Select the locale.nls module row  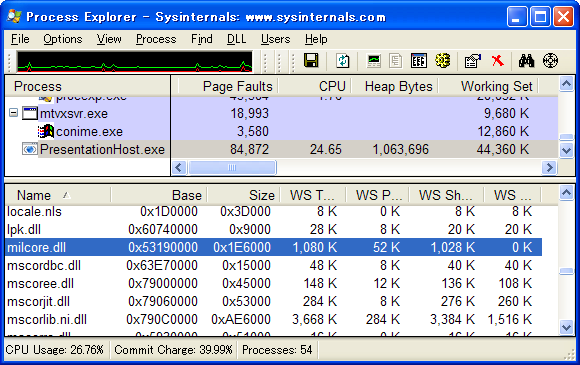coord(273,212)
